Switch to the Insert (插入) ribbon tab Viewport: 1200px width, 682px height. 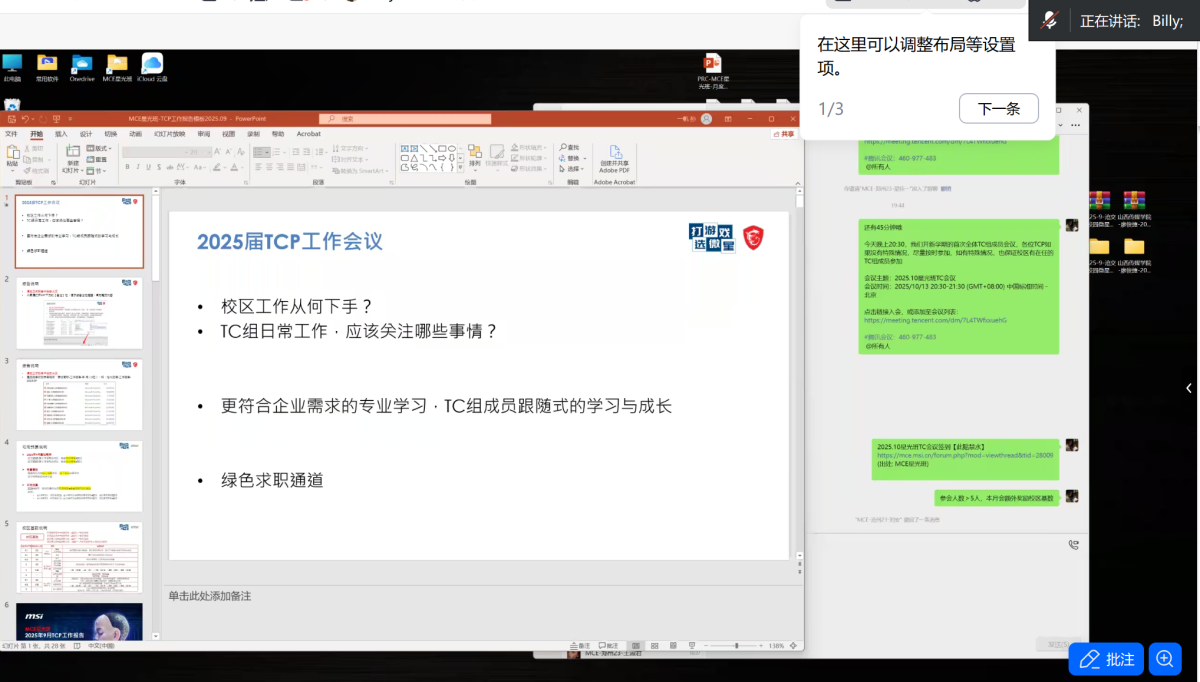(x=61, y=133)
